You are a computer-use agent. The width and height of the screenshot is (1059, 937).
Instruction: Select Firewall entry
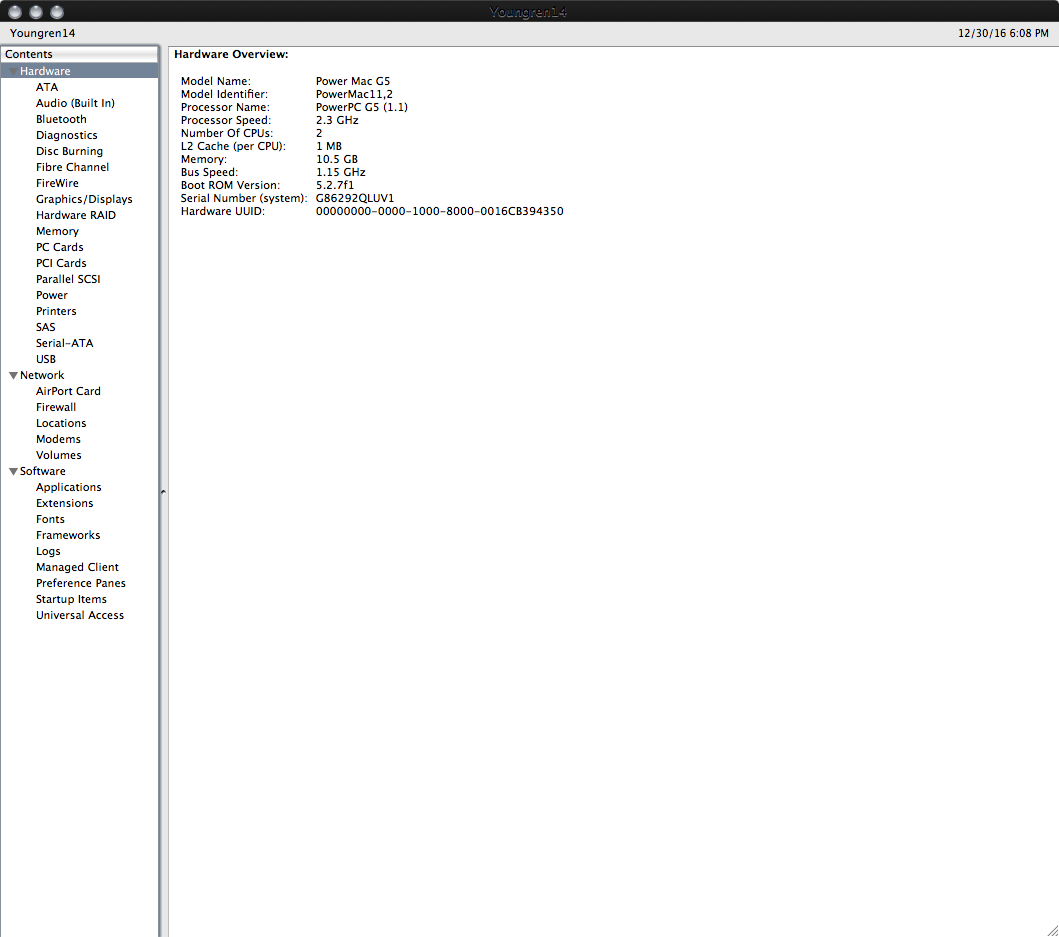point(55,407)
